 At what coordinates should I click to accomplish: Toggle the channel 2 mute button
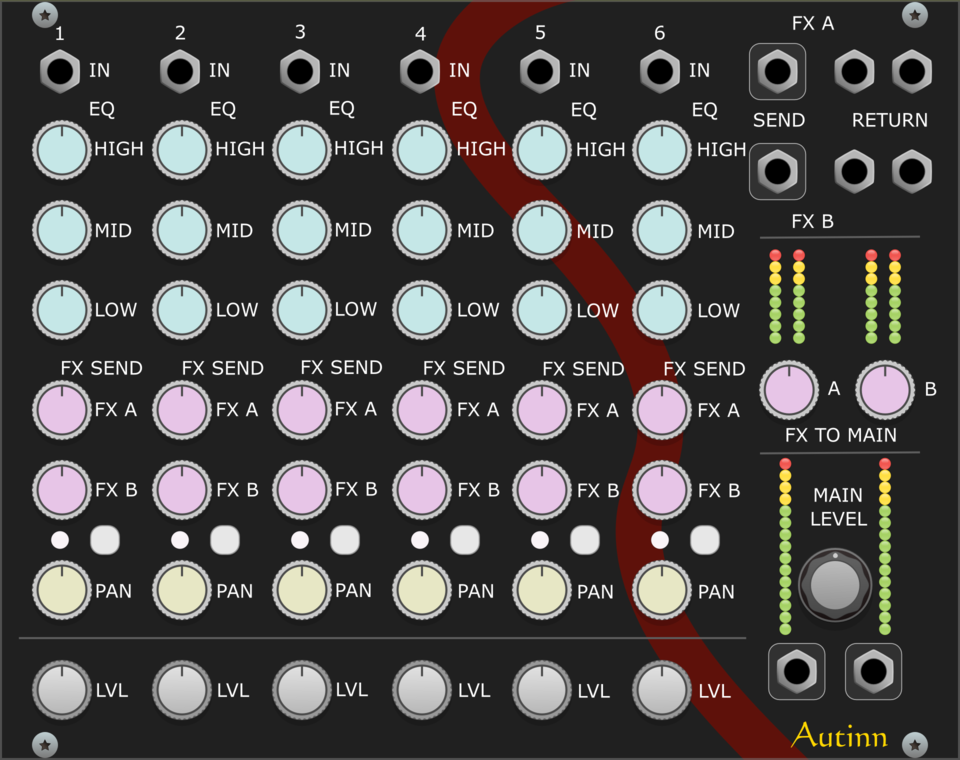(x=225, y=540)
